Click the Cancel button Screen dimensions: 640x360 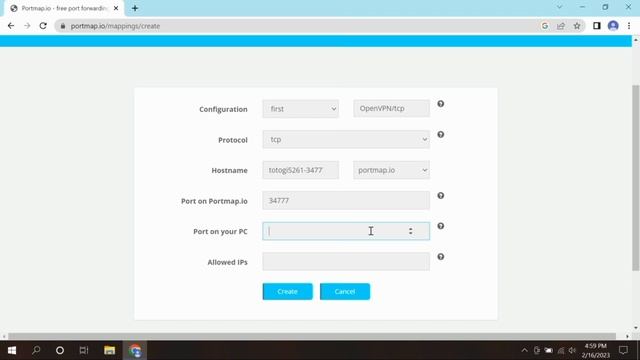(x=345, y=291)
